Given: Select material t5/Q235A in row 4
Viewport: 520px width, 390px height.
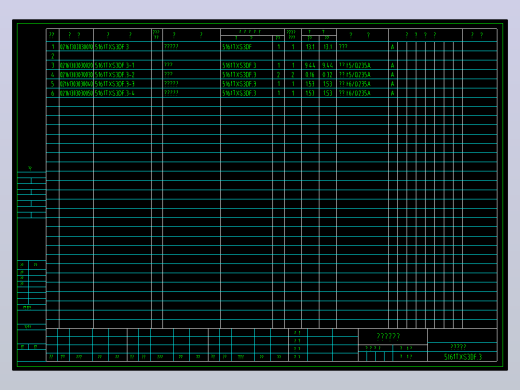Looking at the screenshot, I should pyautogui.click(x=355, y=75).
